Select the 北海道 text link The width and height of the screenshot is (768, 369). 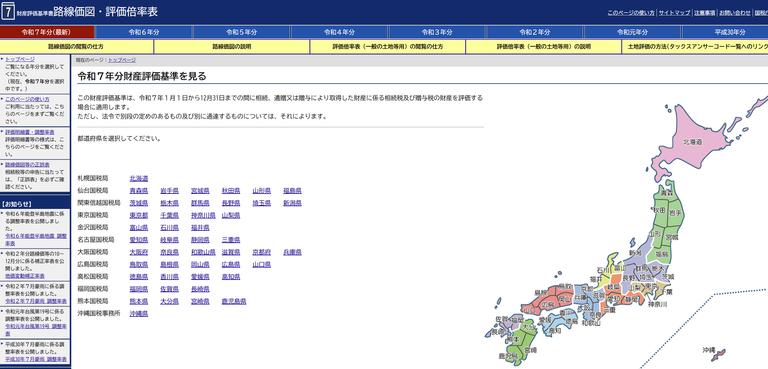[x=139, y=178]
